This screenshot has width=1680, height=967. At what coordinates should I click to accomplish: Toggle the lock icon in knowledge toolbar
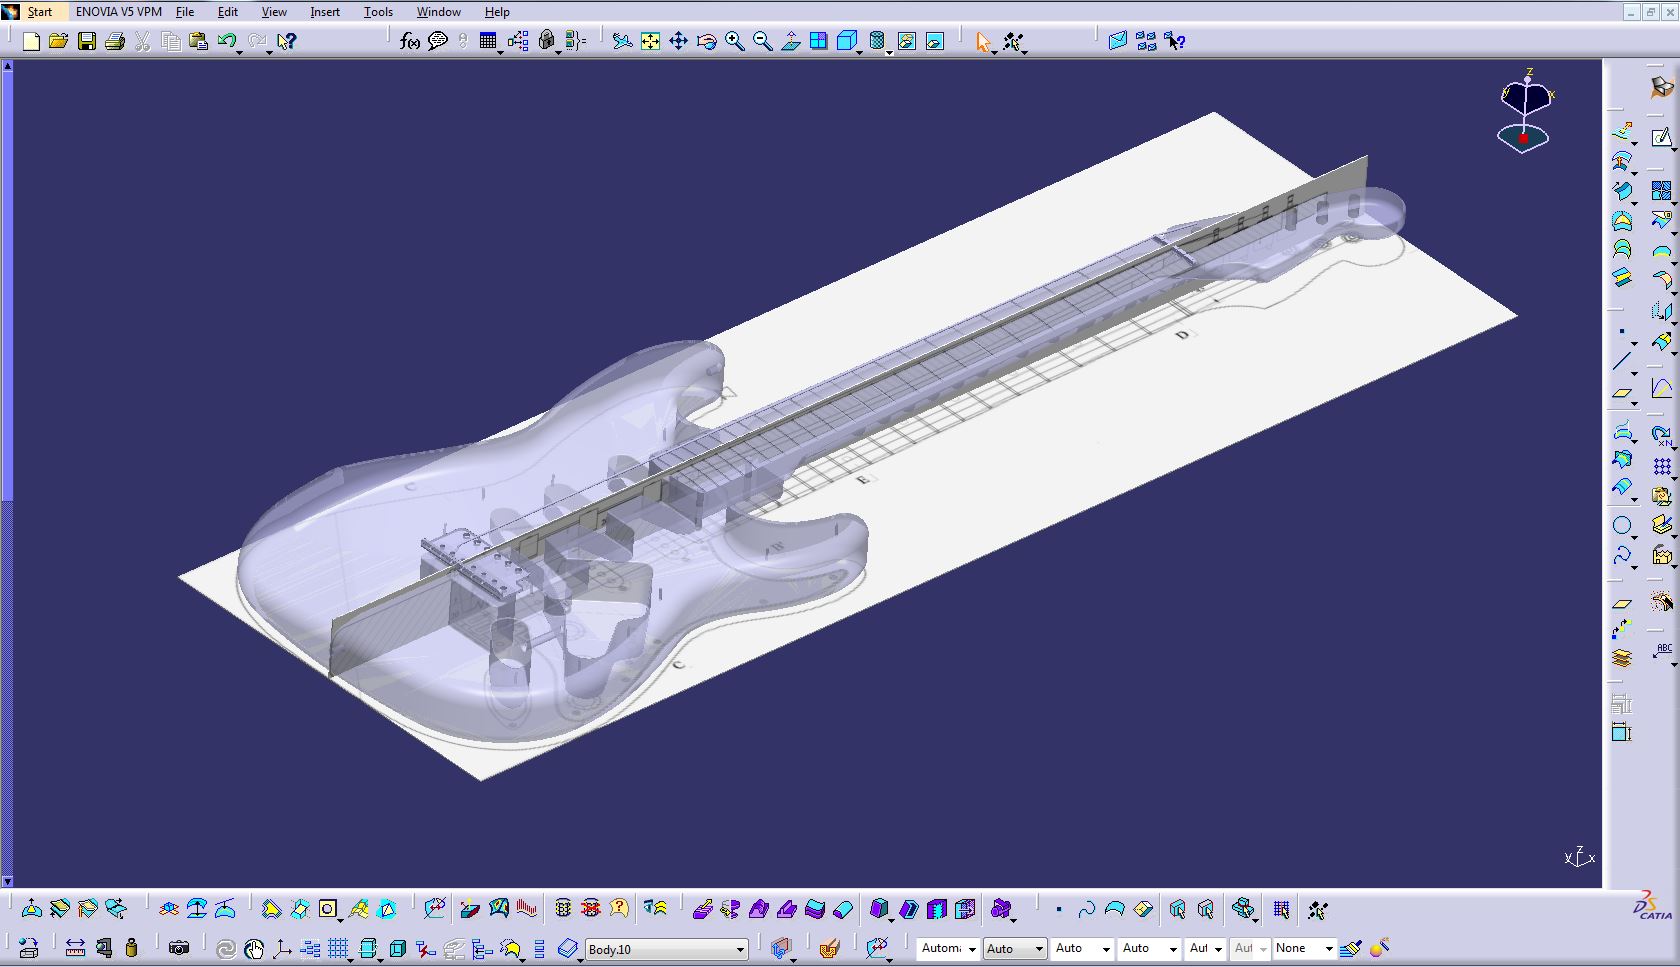(x=546, y=41)
